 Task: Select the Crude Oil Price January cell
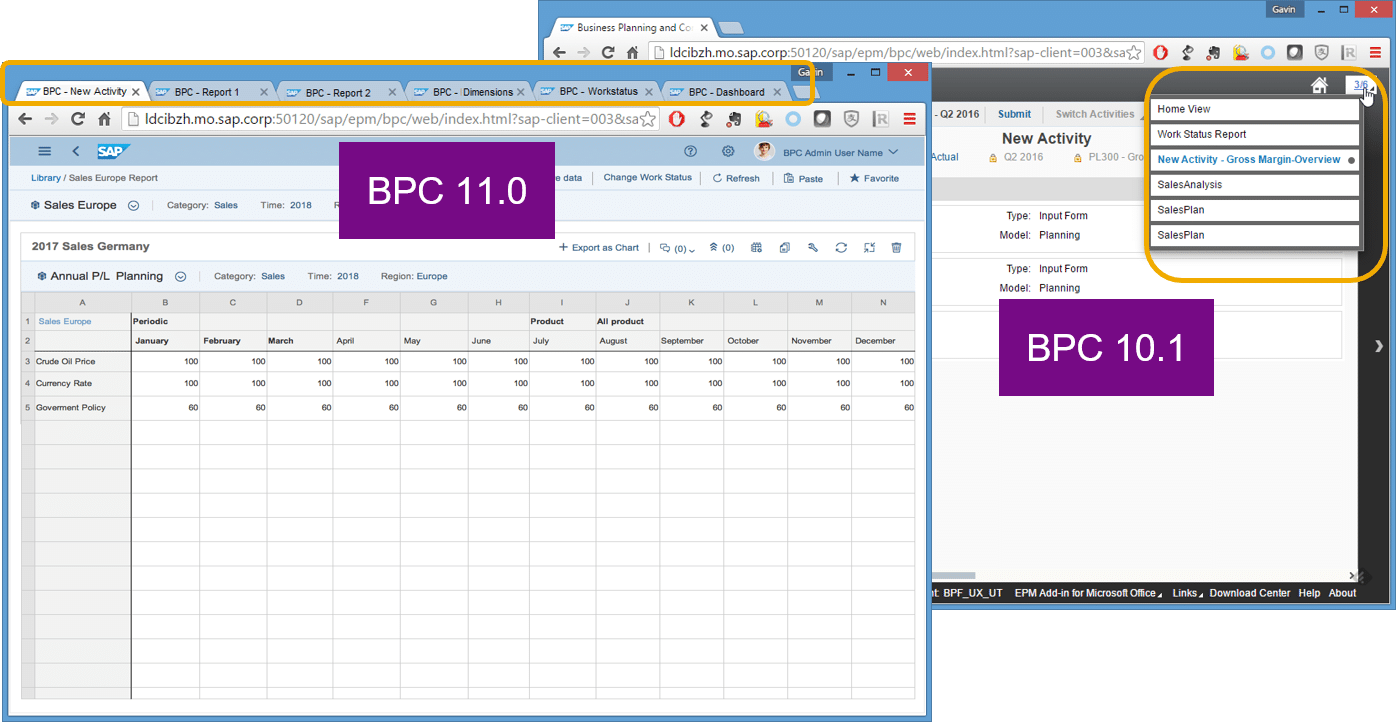pyautogui.click(x=165, y=361)
